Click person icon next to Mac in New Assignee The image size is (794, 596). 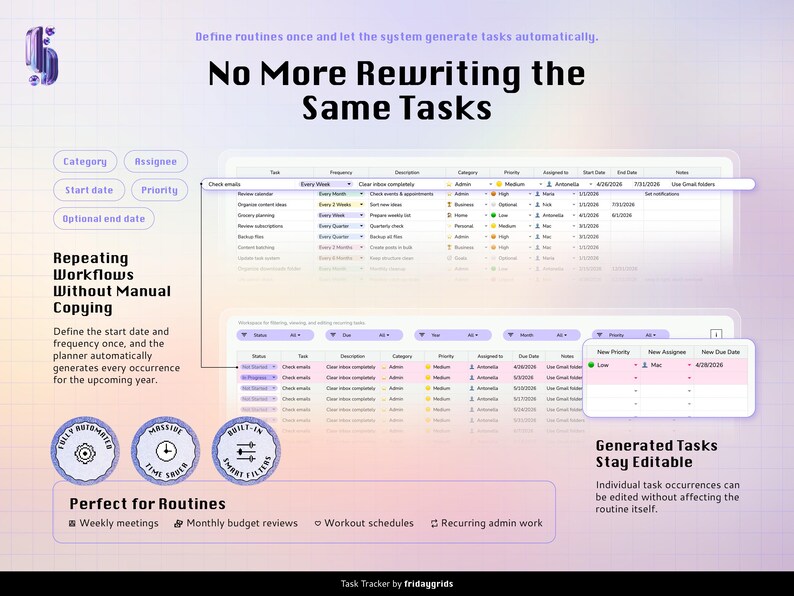(x=645, y=365)
